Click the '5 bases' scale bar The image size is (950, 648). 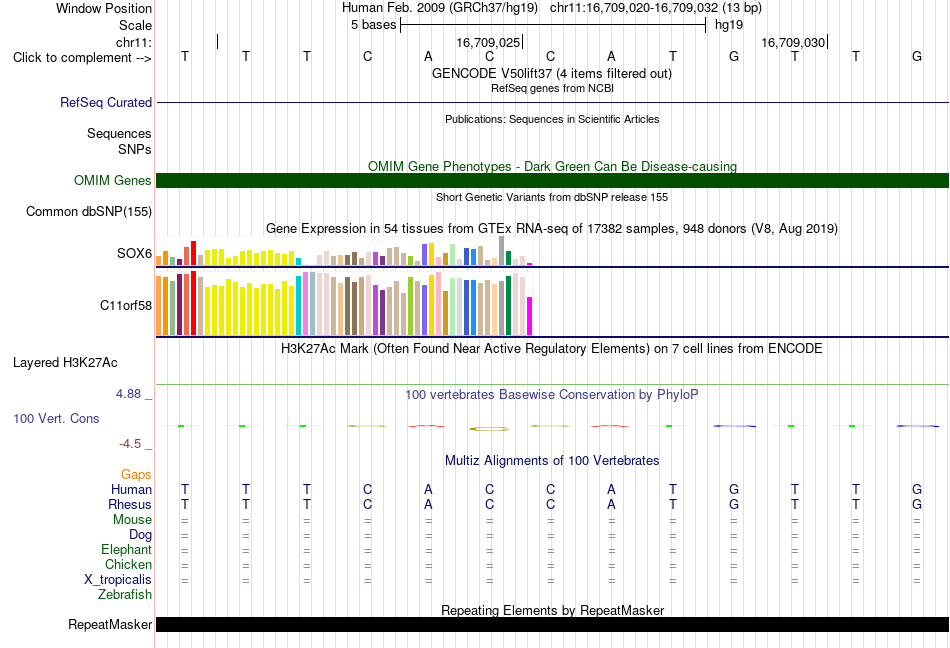pyautogui.click(x=553, y=25)
